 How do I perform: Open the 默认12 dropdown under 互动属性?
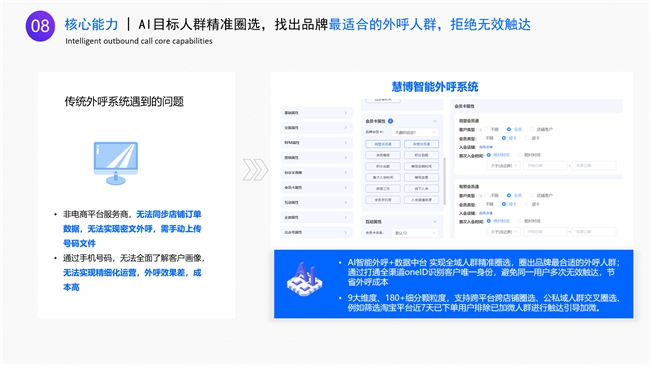coord(415,233)
